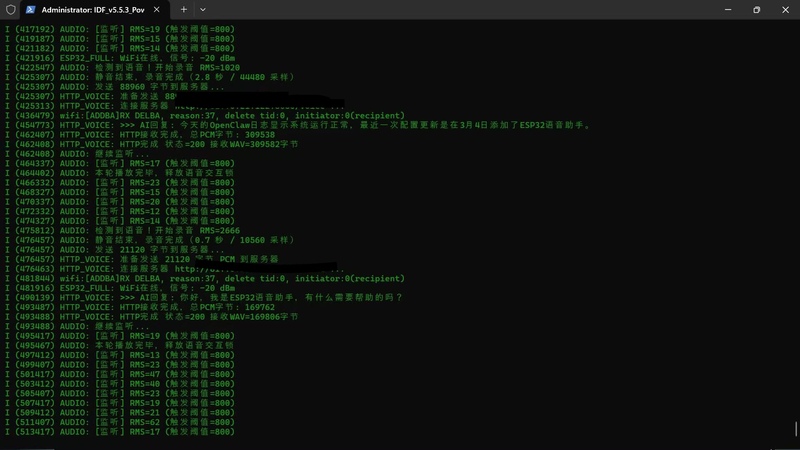Click the line showing WAV=169806 bytes

[152, 317]
